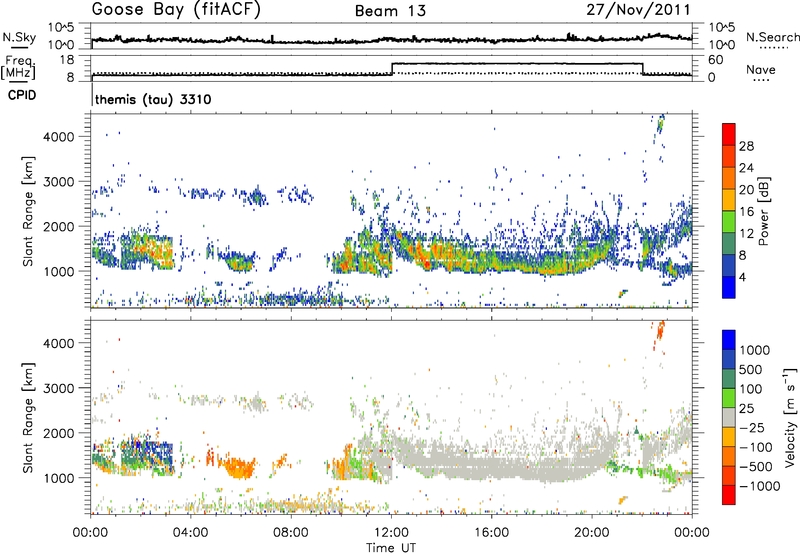Click the 'N.Sky' legend label
Image resolution: width=800 pixels, height=554 pixels.
click(19, 37)
